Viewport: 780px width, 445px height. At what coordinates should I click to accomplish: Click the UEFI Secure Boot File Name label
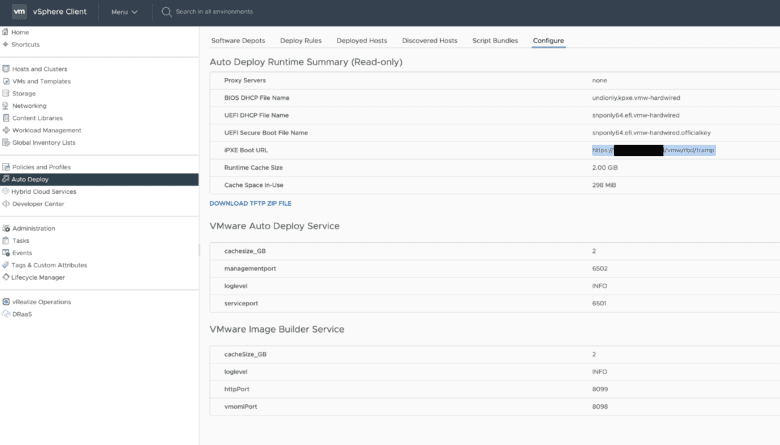(266, 133)
